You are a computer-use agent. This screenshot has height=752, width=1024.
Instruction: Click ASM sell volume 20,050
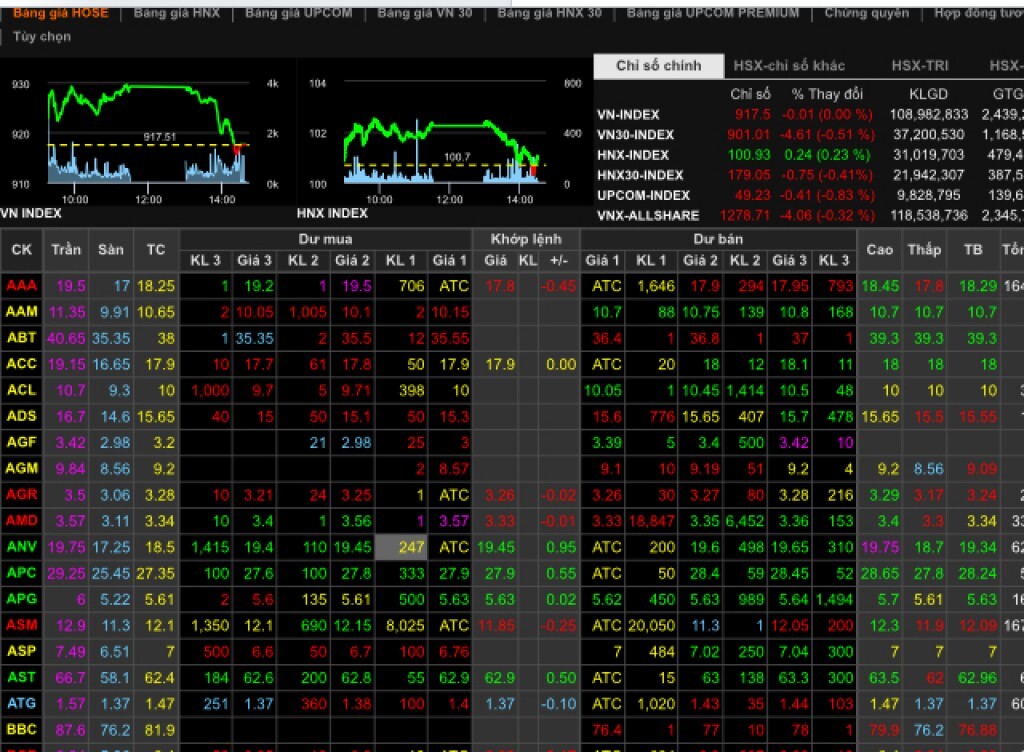652,625
